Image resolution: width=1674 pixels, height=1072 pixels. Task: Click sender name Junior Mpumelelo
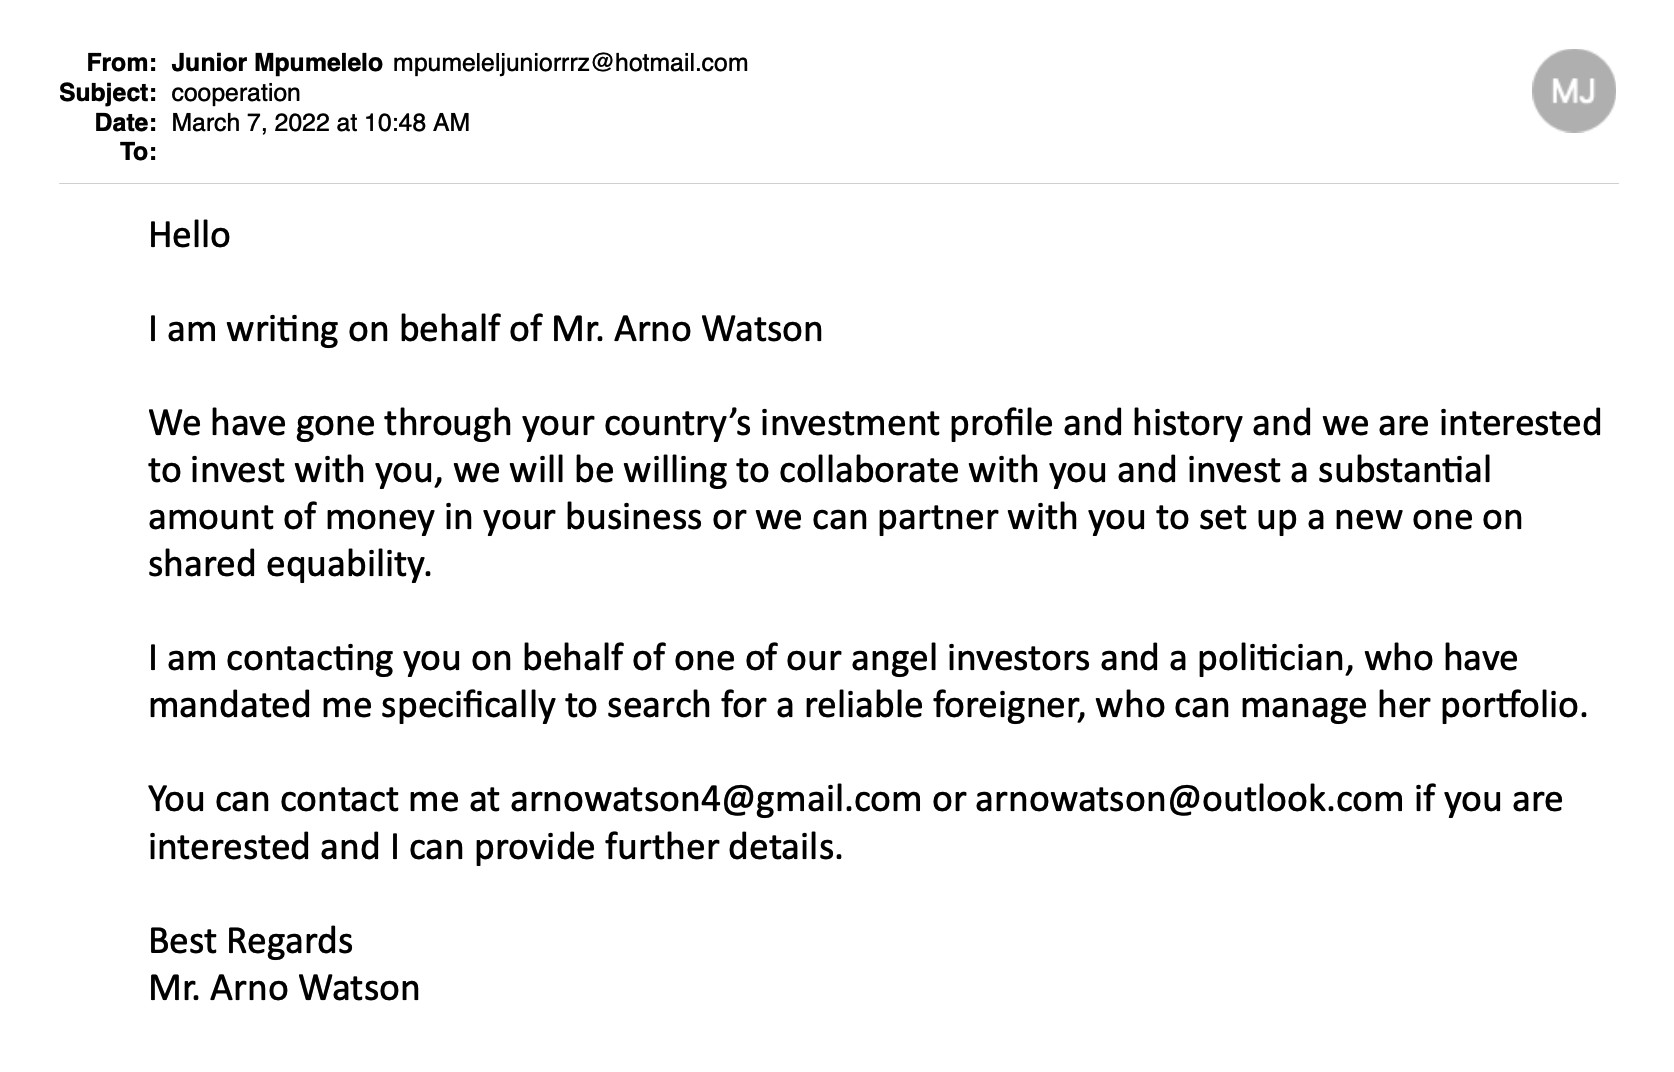click(277, 63)
